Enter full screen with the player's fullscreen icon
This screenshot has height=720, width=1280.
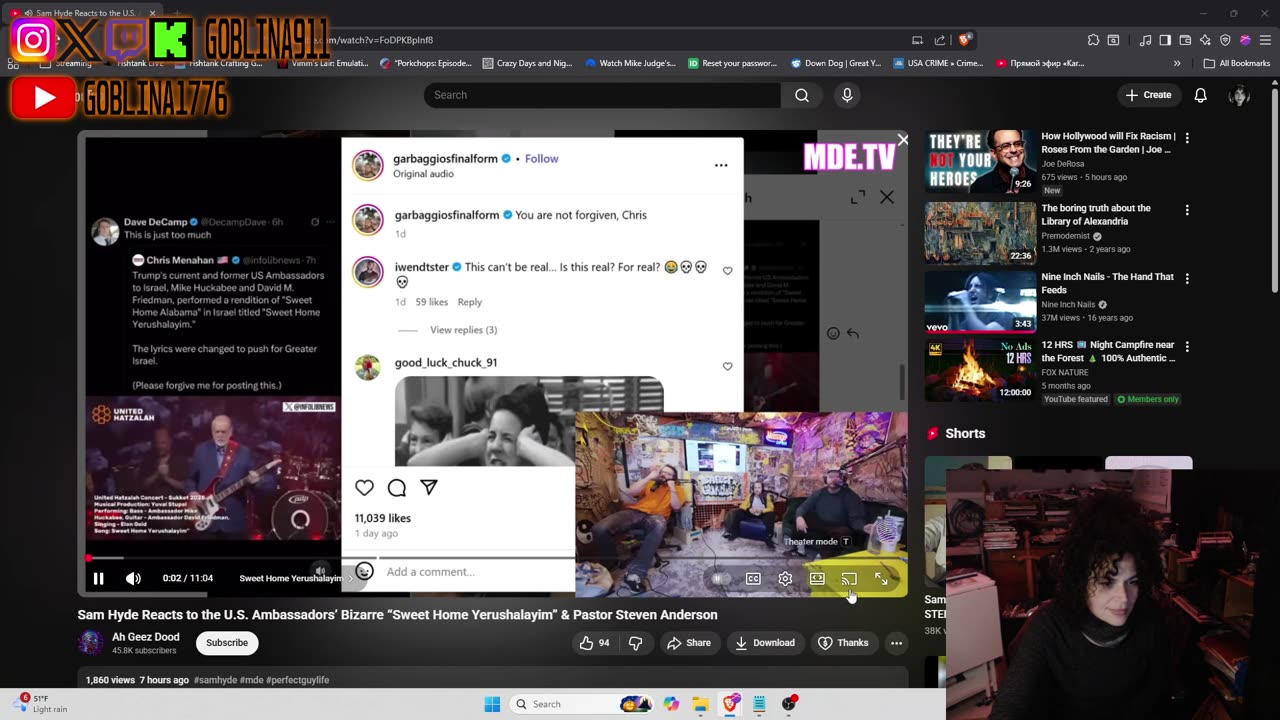[881, 578]
